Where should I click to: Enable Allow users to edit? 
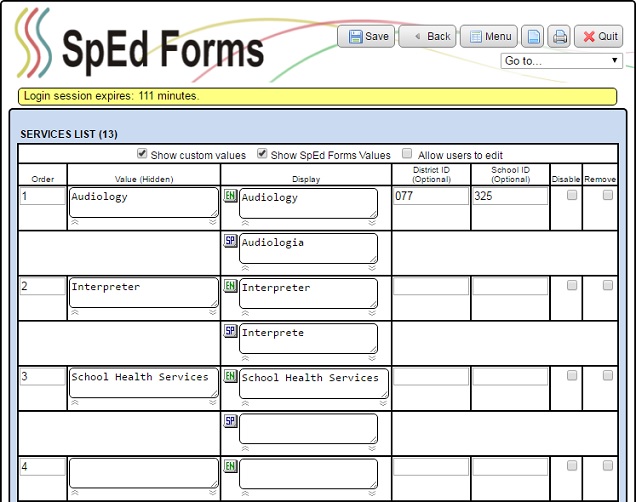[407, 154]
